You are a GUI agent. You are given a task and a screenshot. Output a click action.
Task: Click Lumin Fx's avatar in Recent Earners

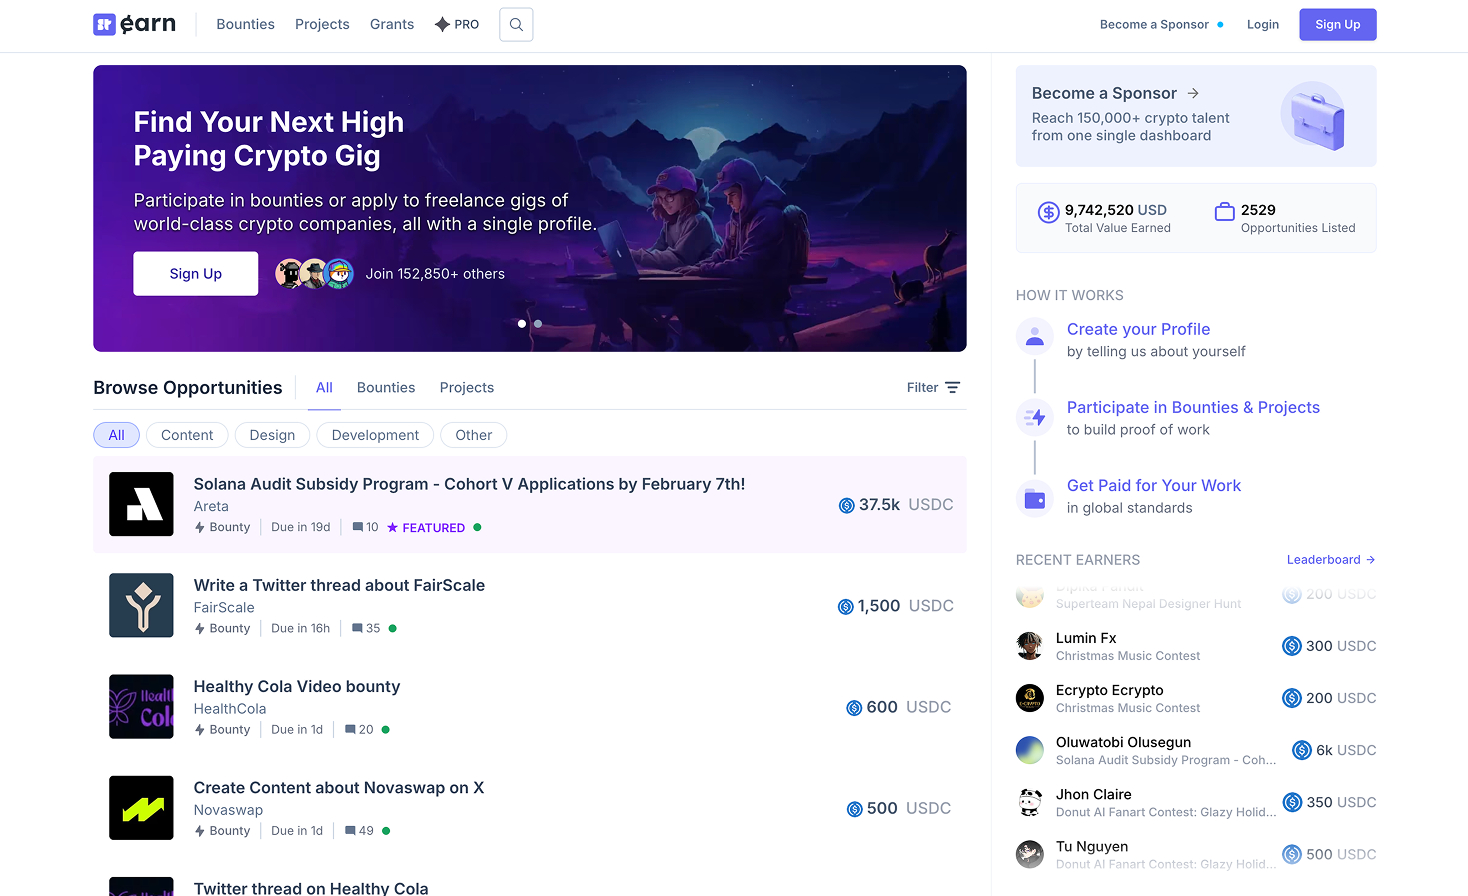tap(1030, 646)
